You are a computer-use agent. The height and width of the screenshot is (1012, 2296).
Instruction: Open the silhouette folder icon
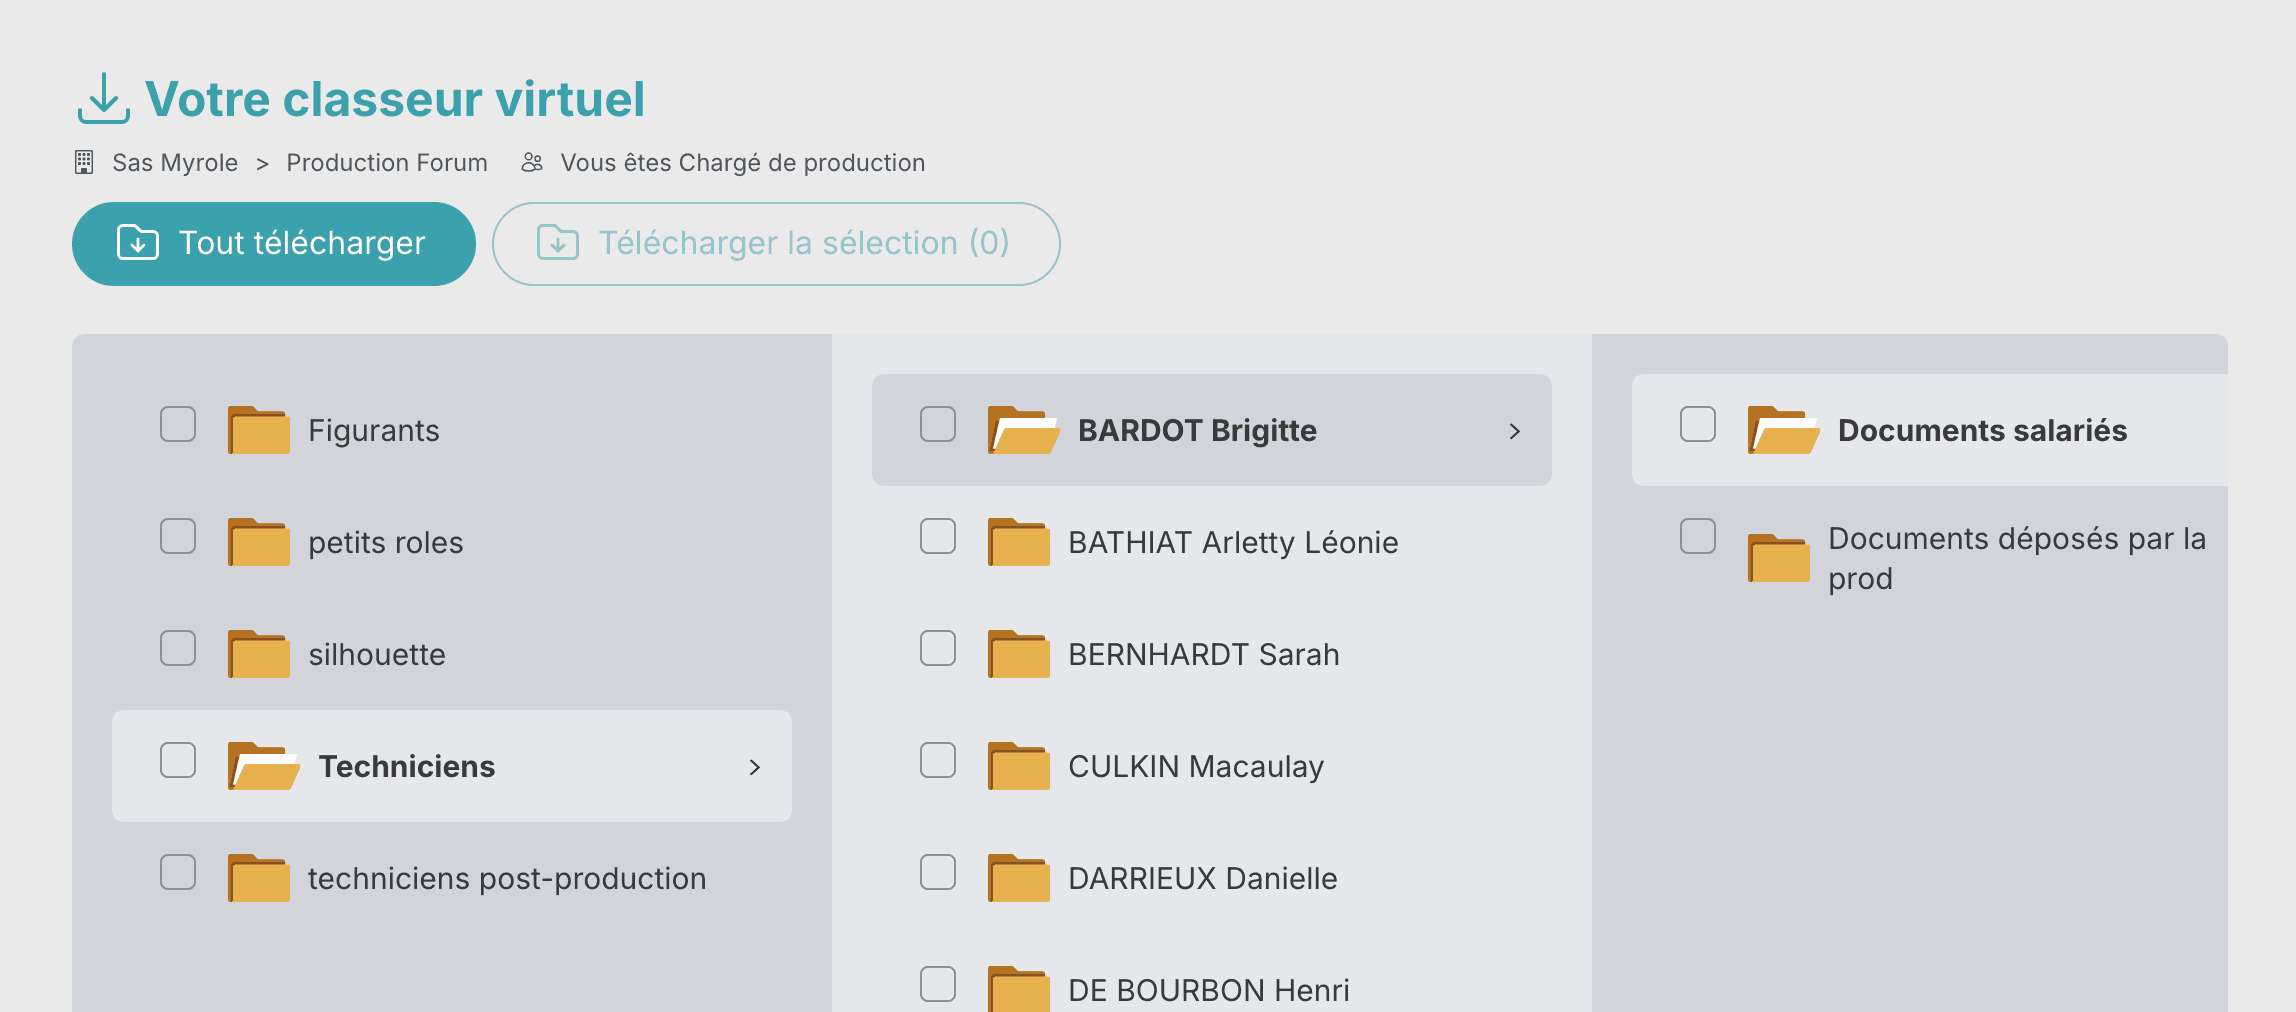259,654
